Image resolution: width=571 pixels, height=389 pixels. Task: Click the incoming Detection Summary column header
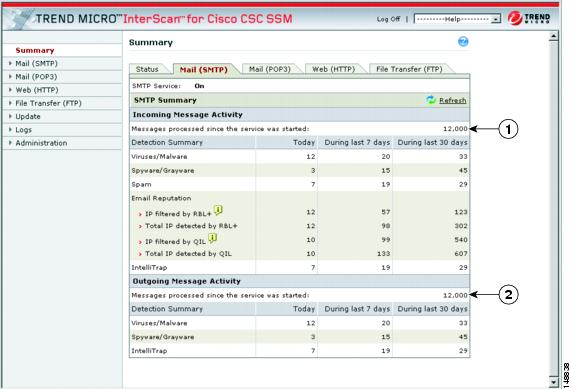click(x=167, y=142)
